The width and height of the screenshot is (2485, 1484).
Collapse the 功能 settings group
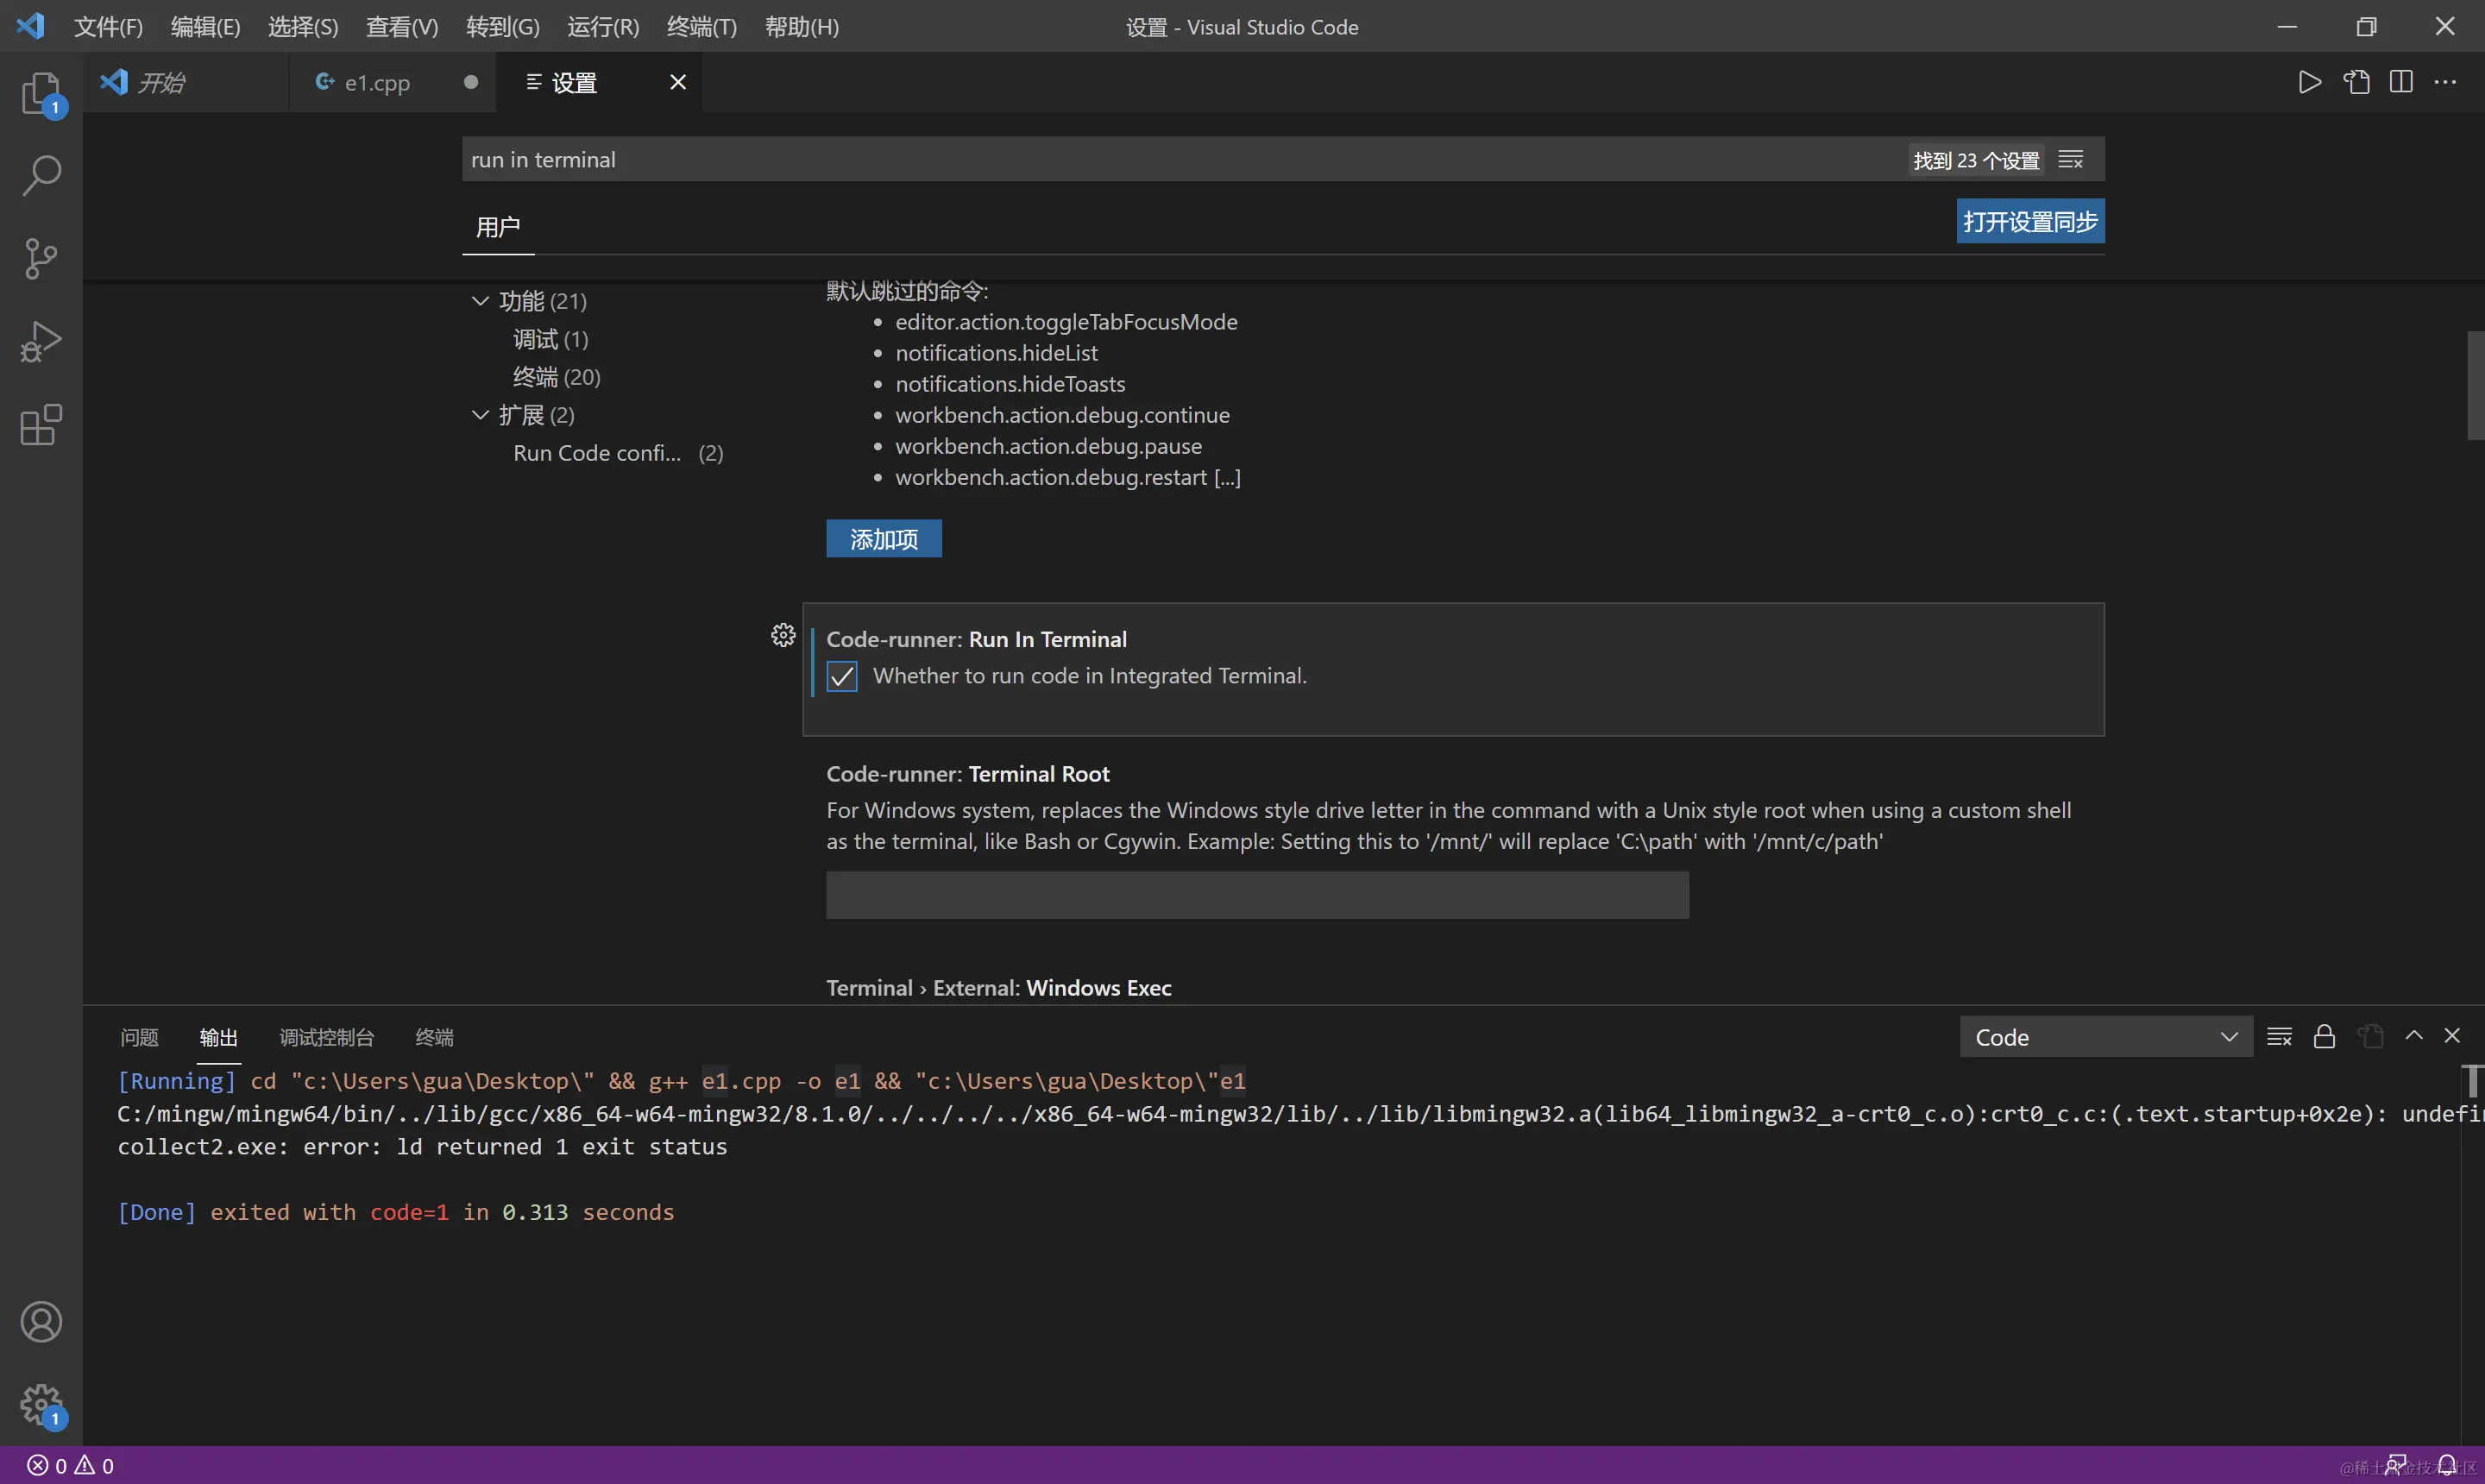coord(480,301)
